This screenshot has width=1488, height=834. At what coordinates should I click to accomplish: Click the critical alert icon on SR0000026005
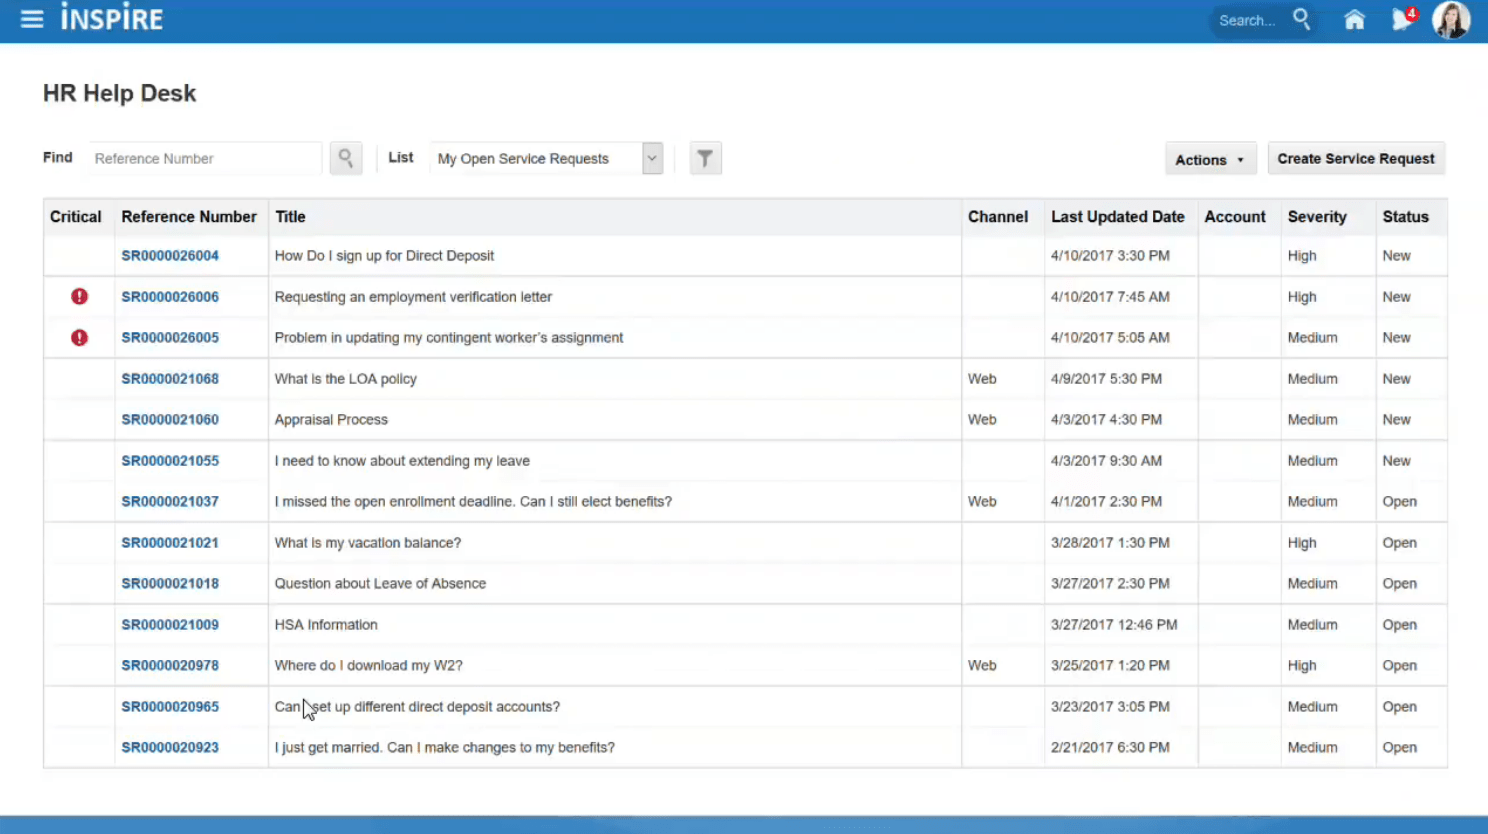point(79,337)
